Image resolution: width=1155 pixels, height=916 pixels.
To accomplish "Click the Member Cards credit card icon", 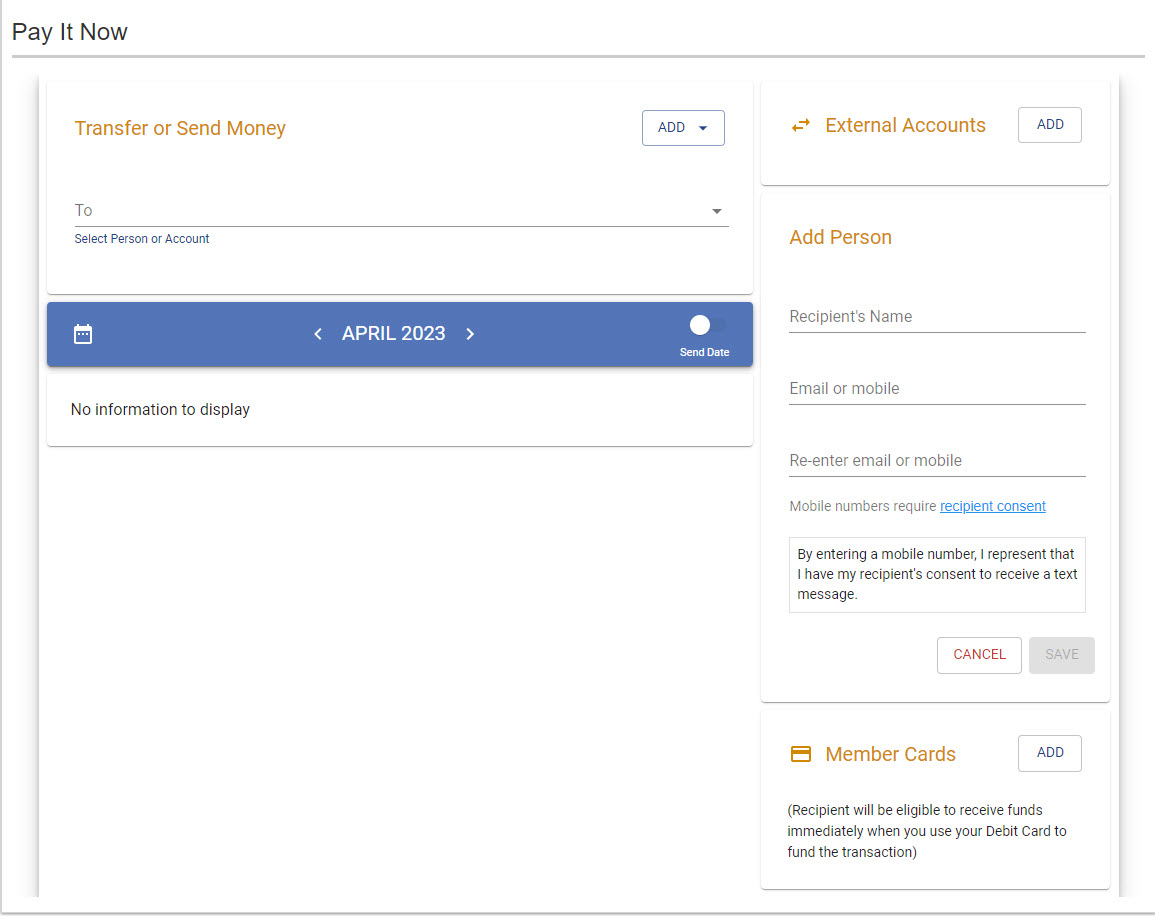I will [800, 754].
